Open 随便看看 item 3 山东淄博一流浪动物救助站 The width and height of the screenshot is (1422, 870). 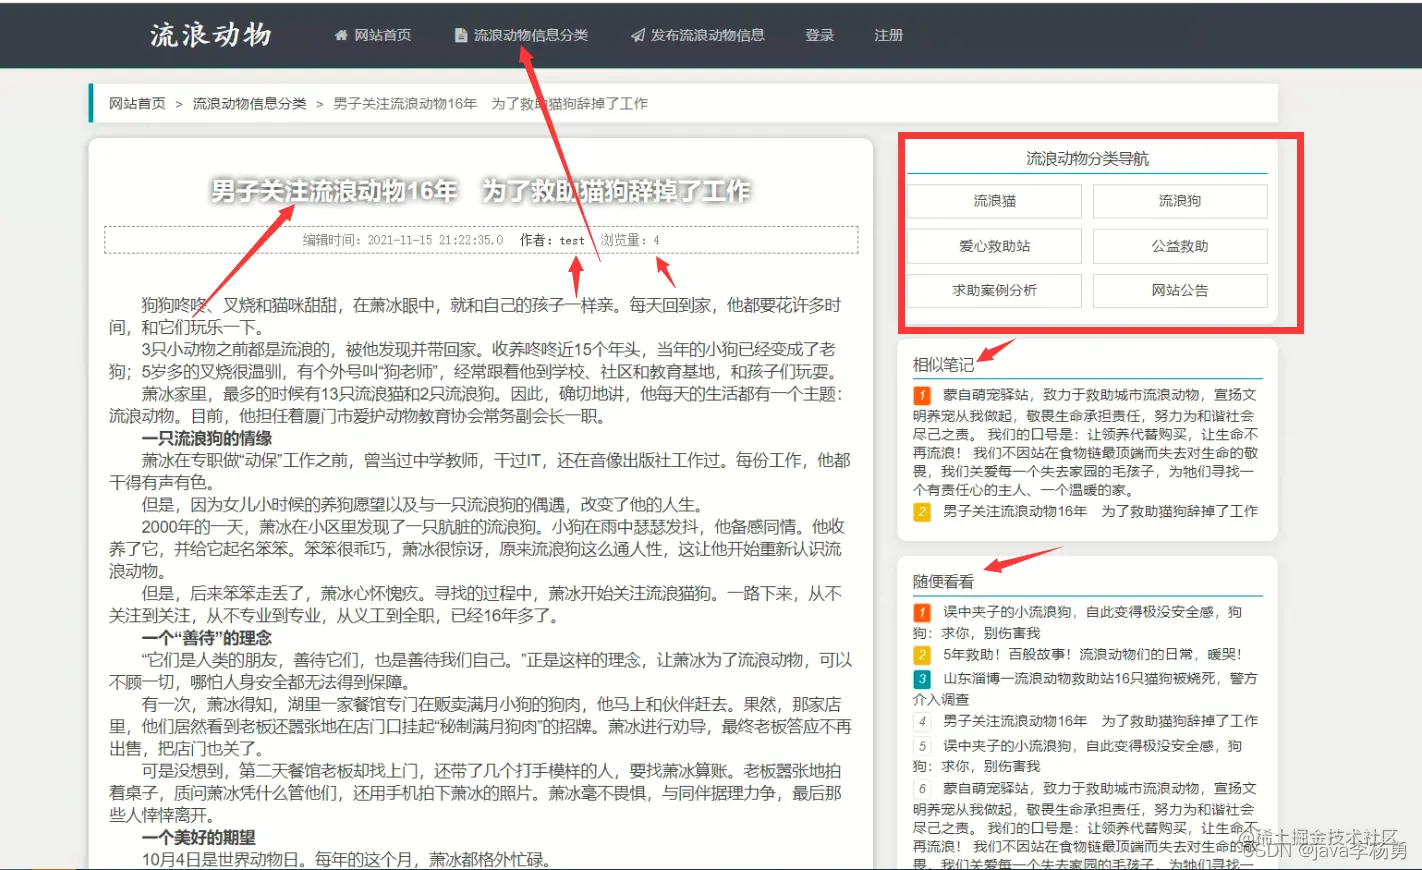coord(1085,688)
